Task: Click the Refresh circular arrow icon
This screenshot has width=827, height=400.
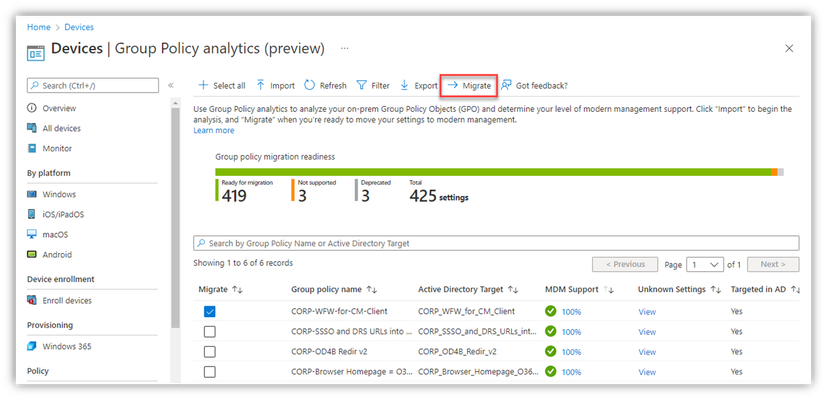Action: [x=310, y=85]
